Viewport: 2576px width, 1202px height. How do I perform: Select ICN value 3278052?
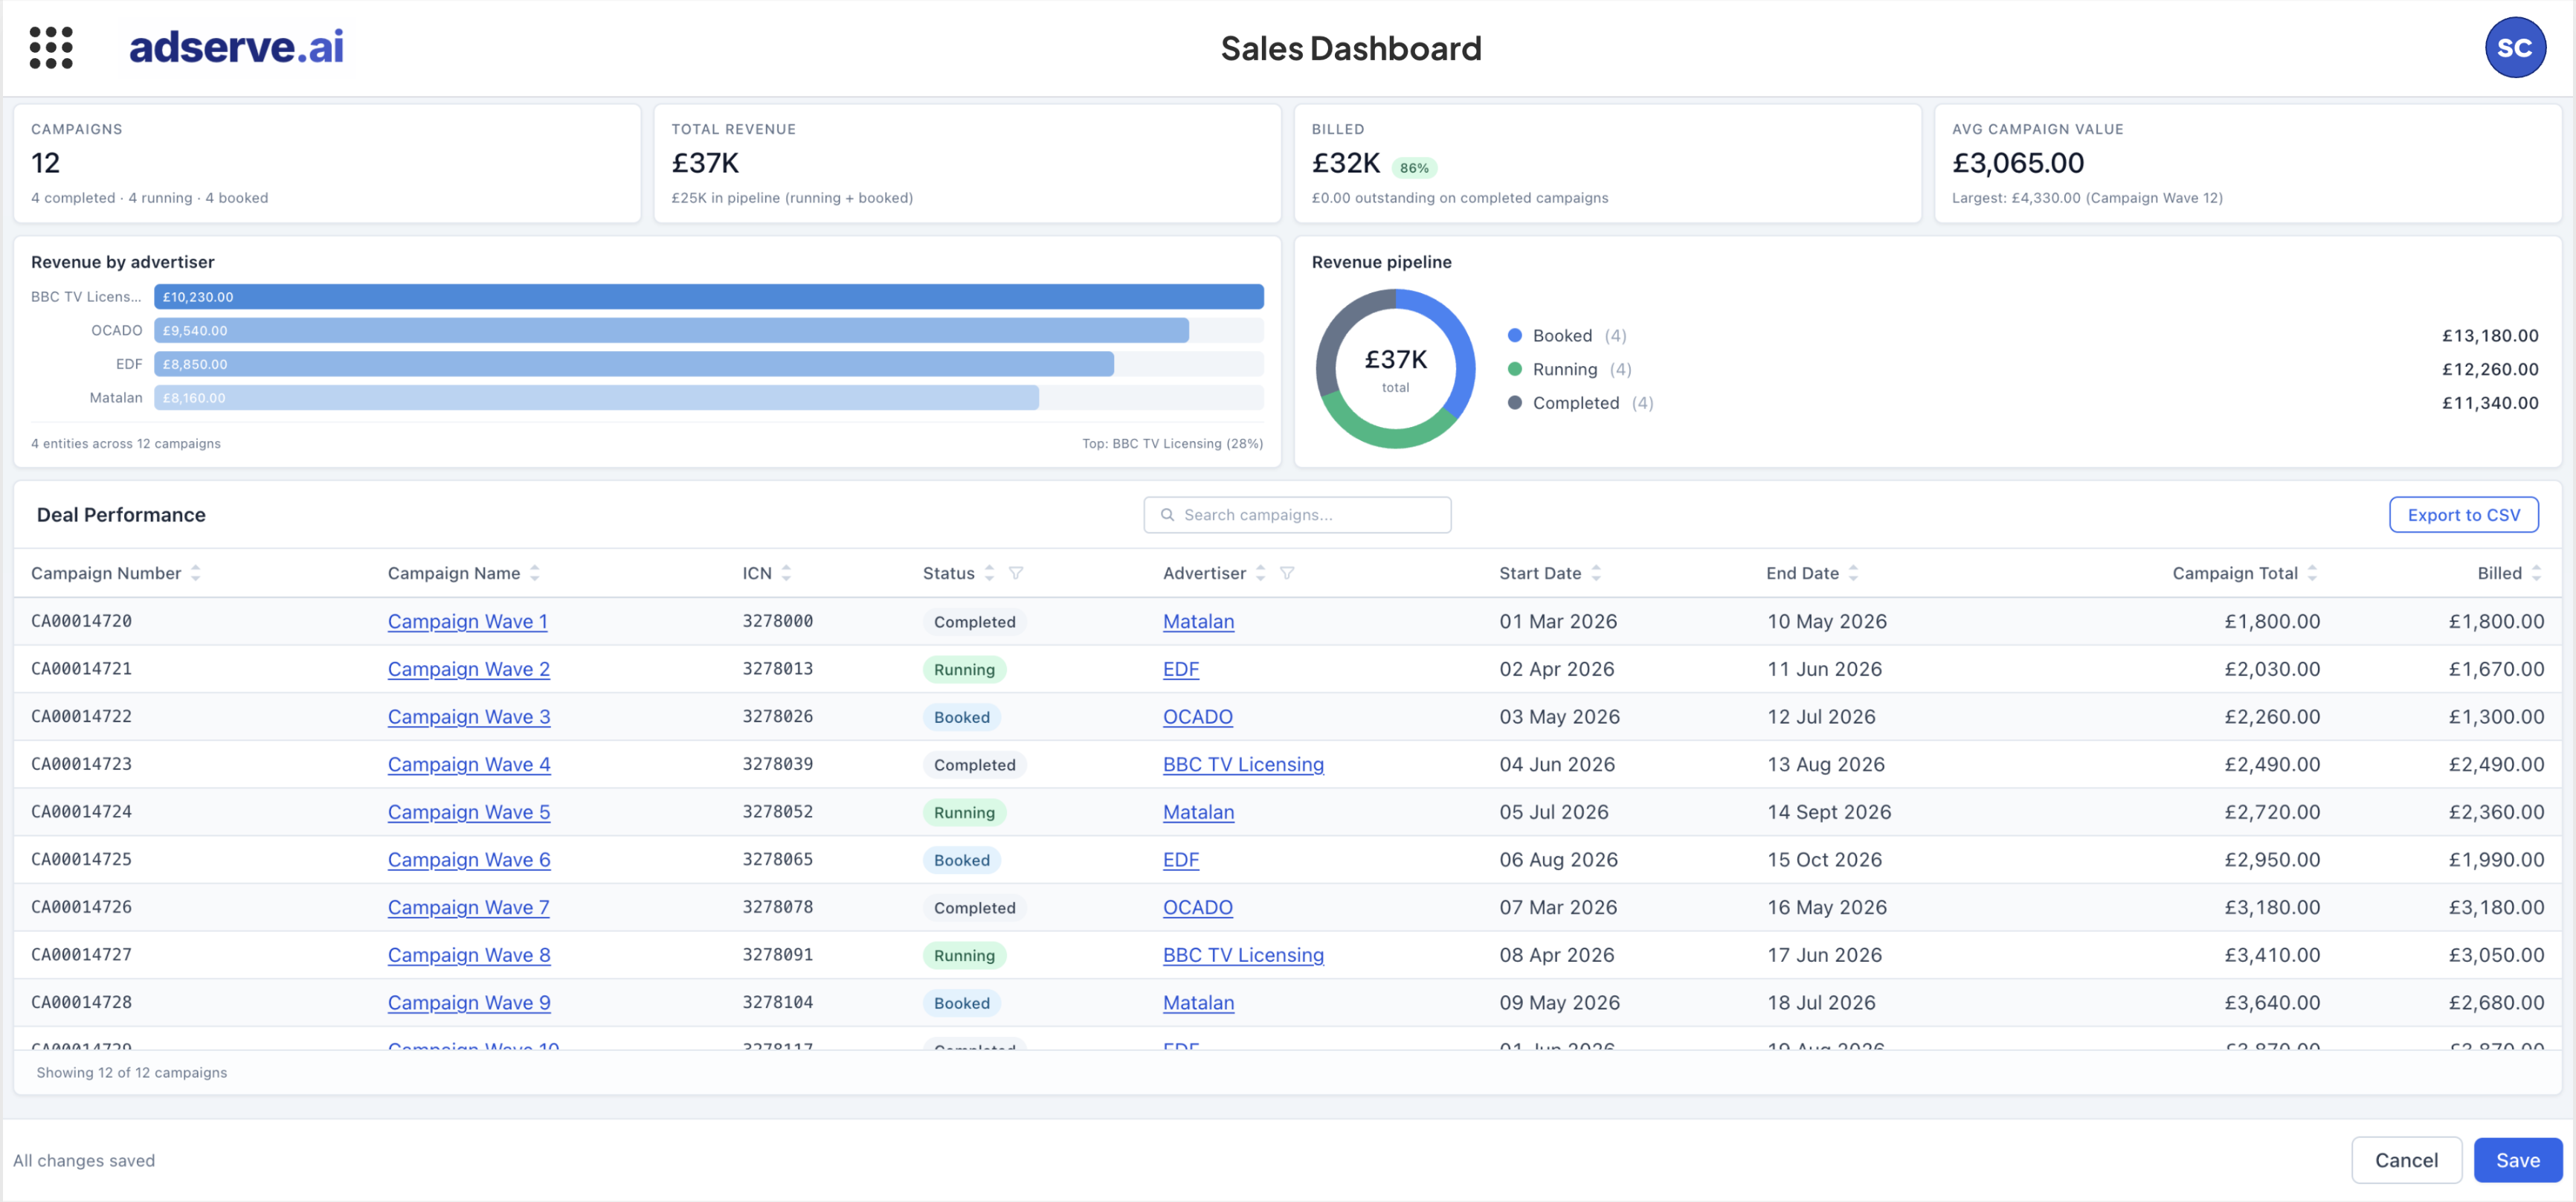[777, 812]
